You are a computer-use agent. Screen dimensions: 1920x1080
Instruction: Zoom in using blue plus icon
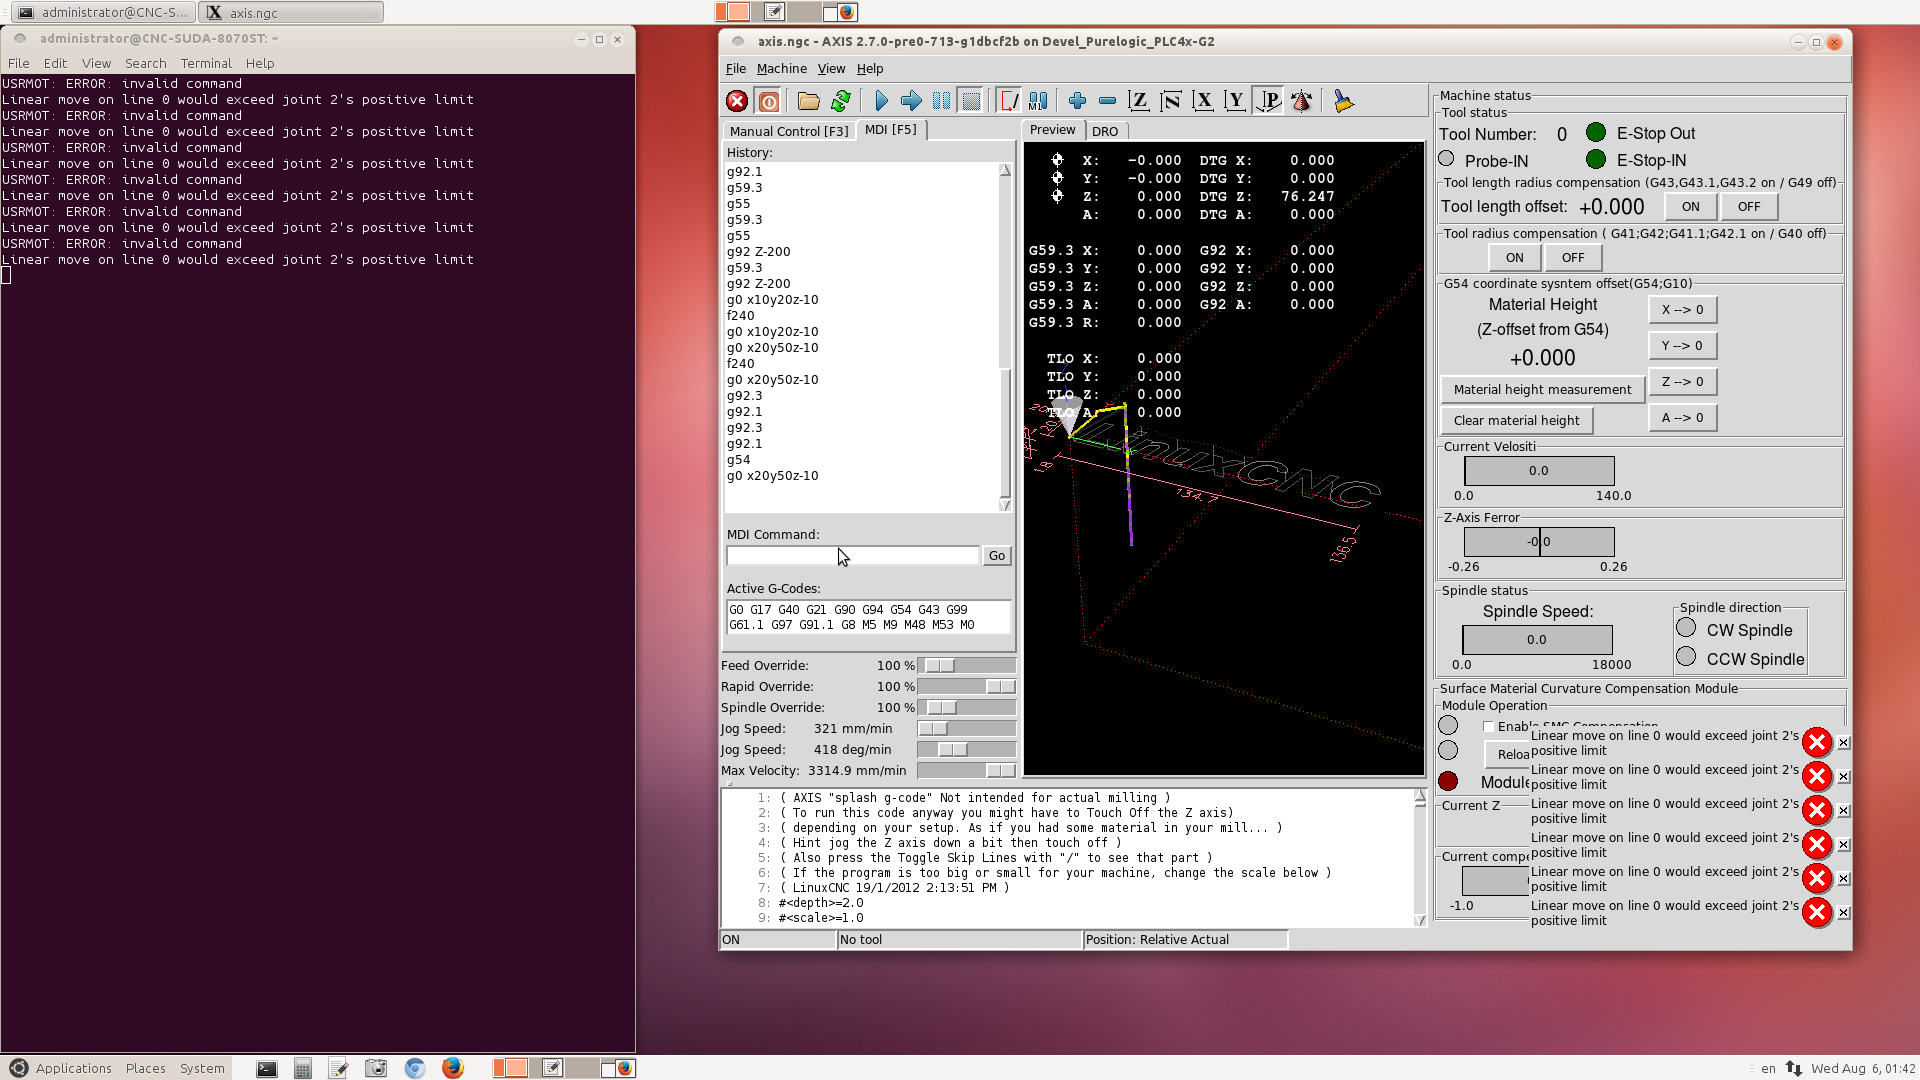click(x=1077, y=101)
